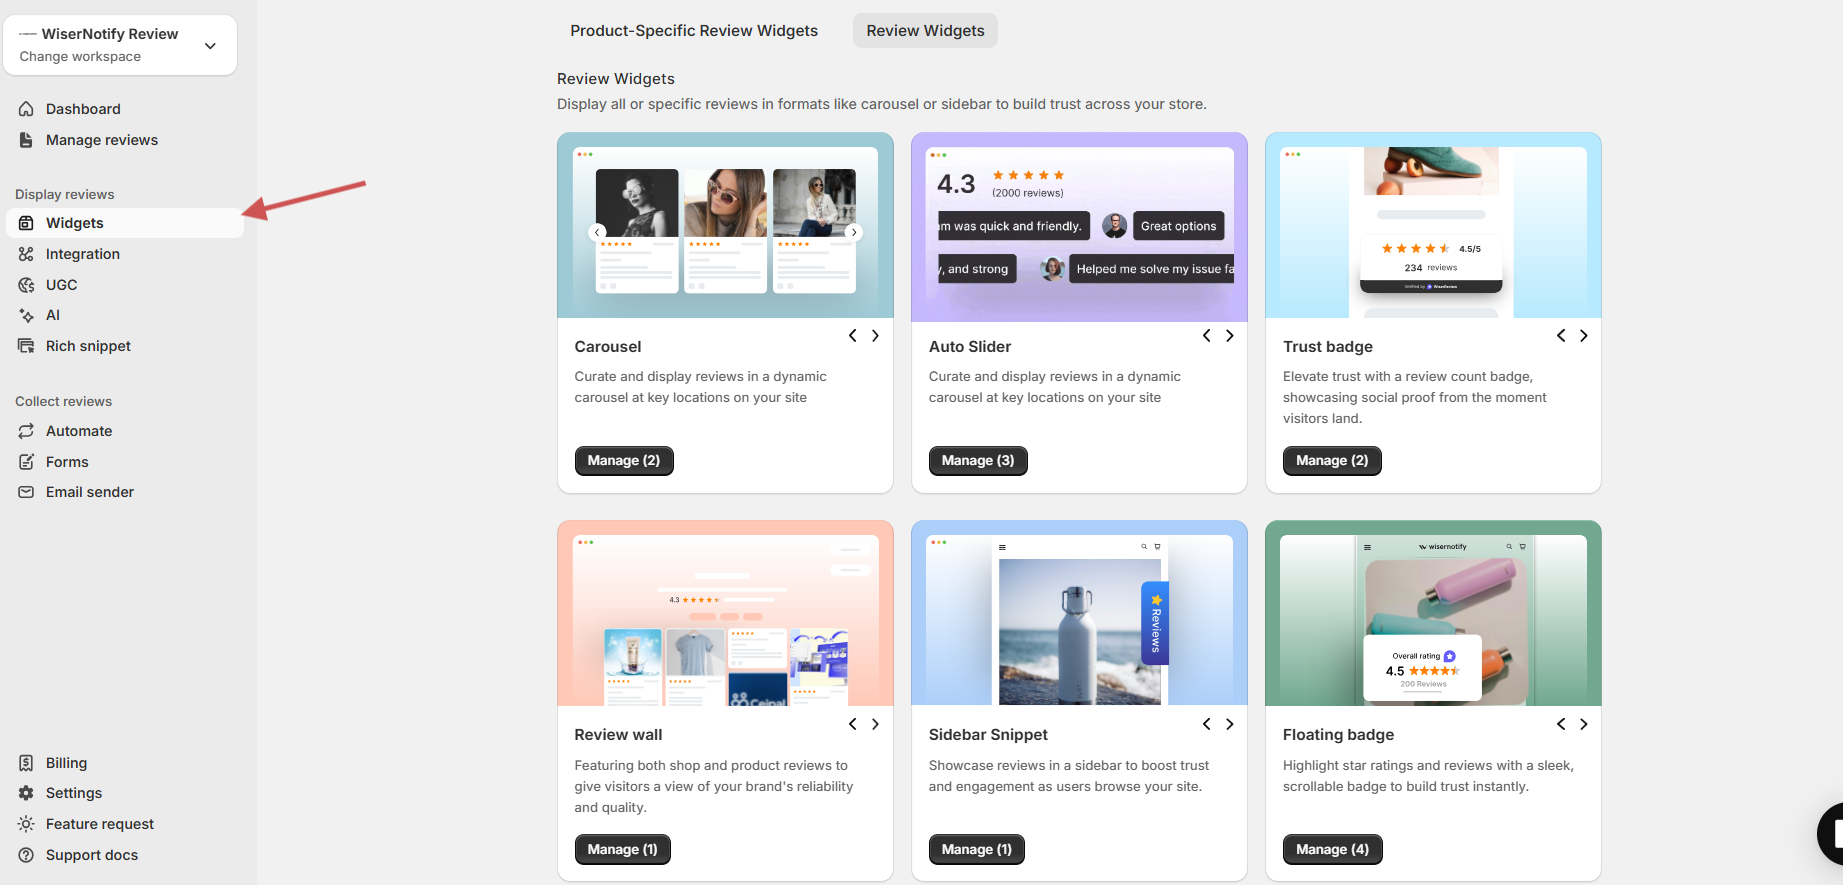Image resolution: width=1843 pixels, height=885 pixels.
Task: Select the Integration icon in sidebar
Action: (x=26, y=254)
